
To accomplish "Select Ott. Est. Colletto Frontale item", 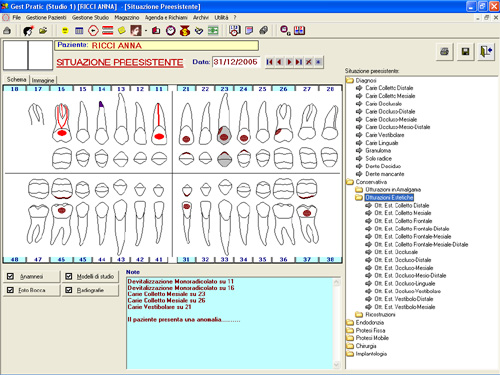I will [403, 221].
